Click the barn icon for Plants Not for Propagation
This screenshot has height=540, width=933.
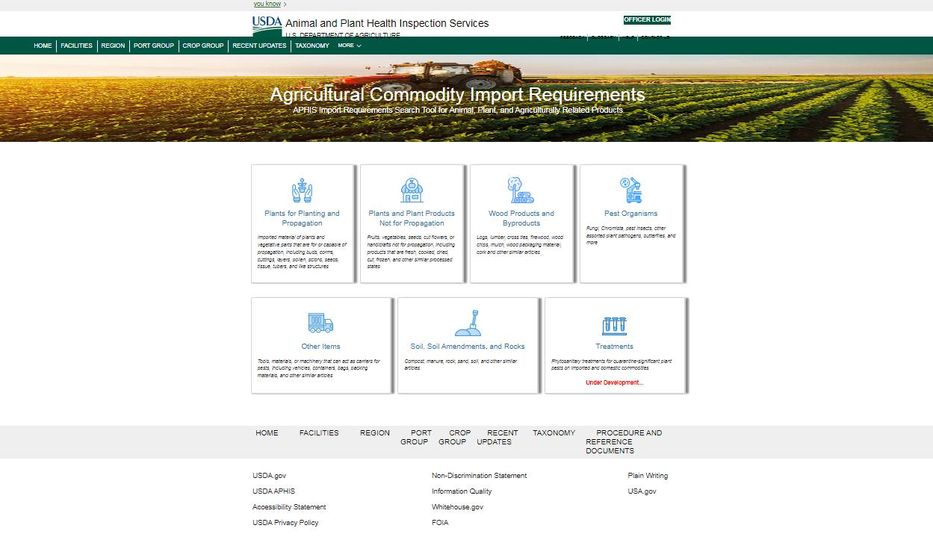(411, 190)
